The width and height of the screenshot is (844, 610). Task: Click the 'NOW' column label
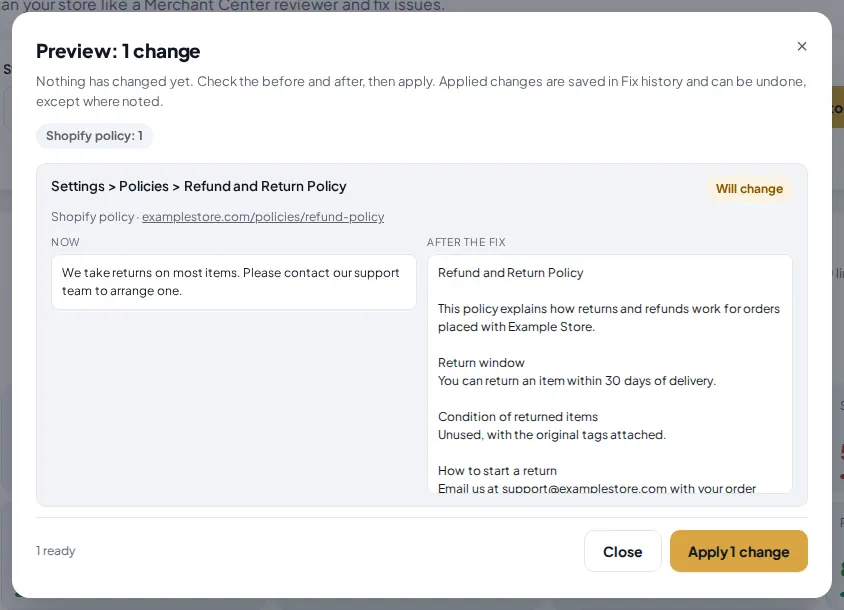point(65,242)
